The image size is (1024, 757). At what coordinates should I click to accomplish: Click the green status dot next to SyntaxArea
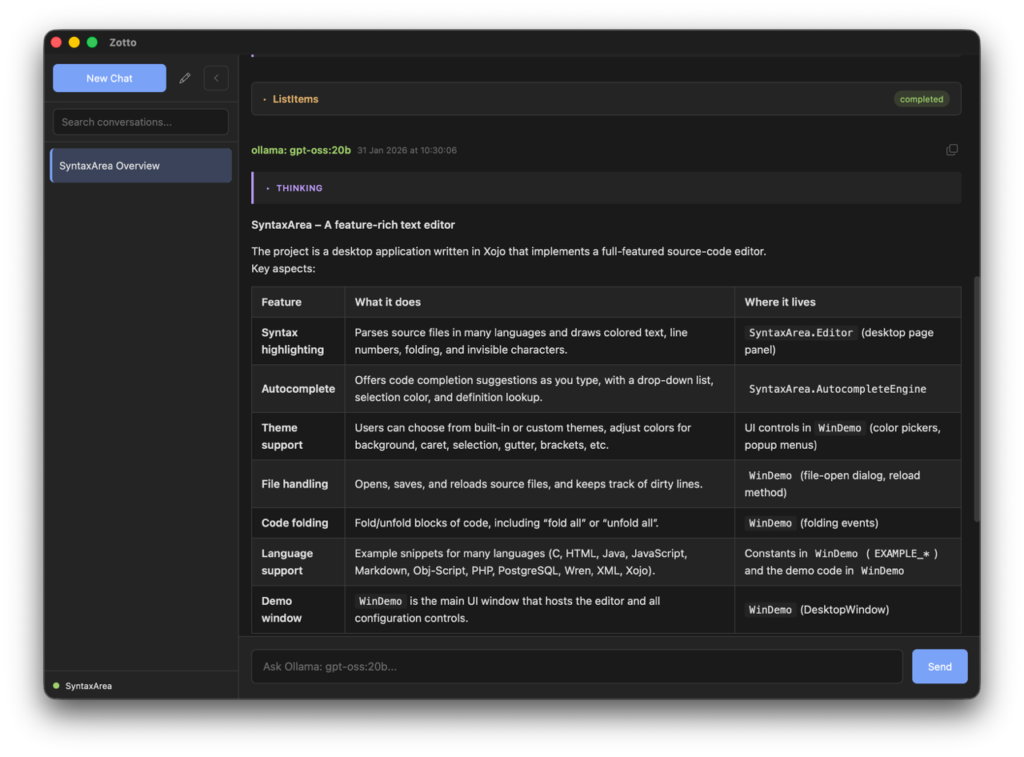(x=56, y=685)
